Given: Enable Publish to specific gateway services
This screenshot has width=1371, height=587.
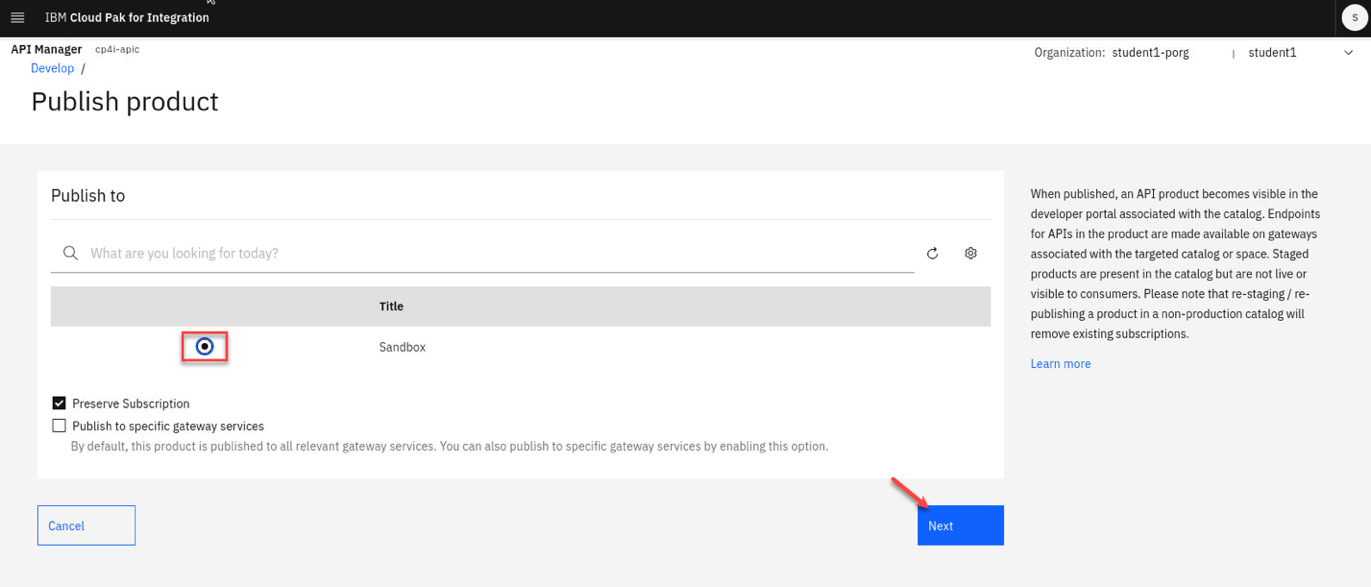Looking at the screenshot, I should 59,426.
